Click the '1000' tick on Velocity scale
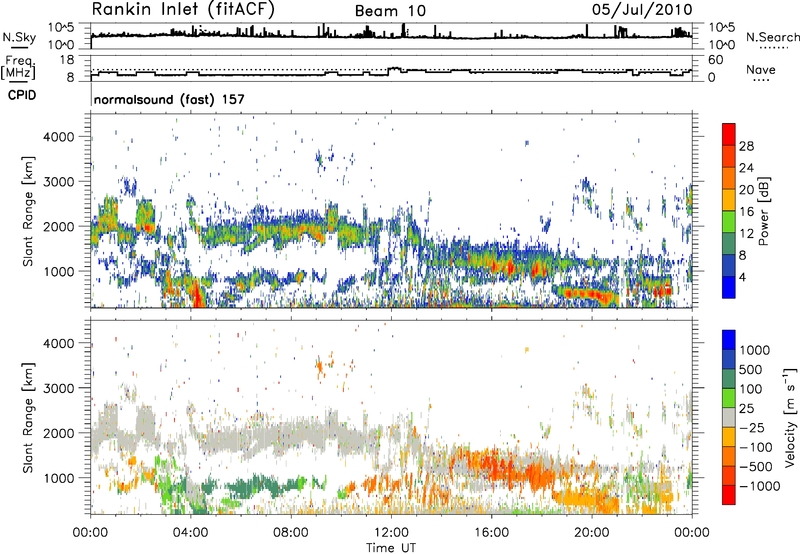 [754, 350]
